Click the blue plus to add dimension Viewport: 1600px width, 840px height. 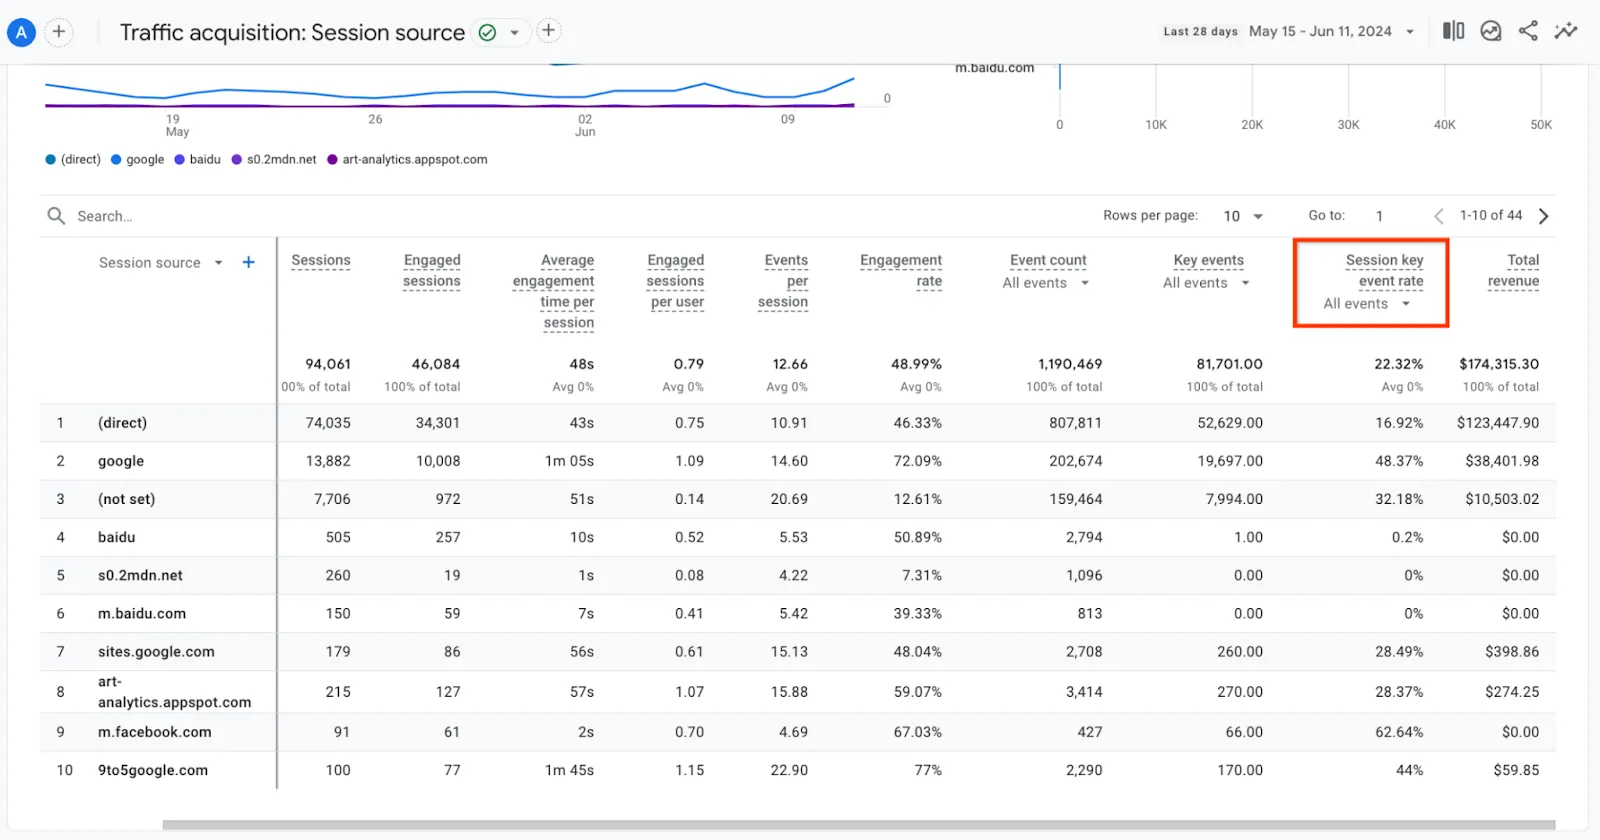pyautogui.click(x=249, y=262)
